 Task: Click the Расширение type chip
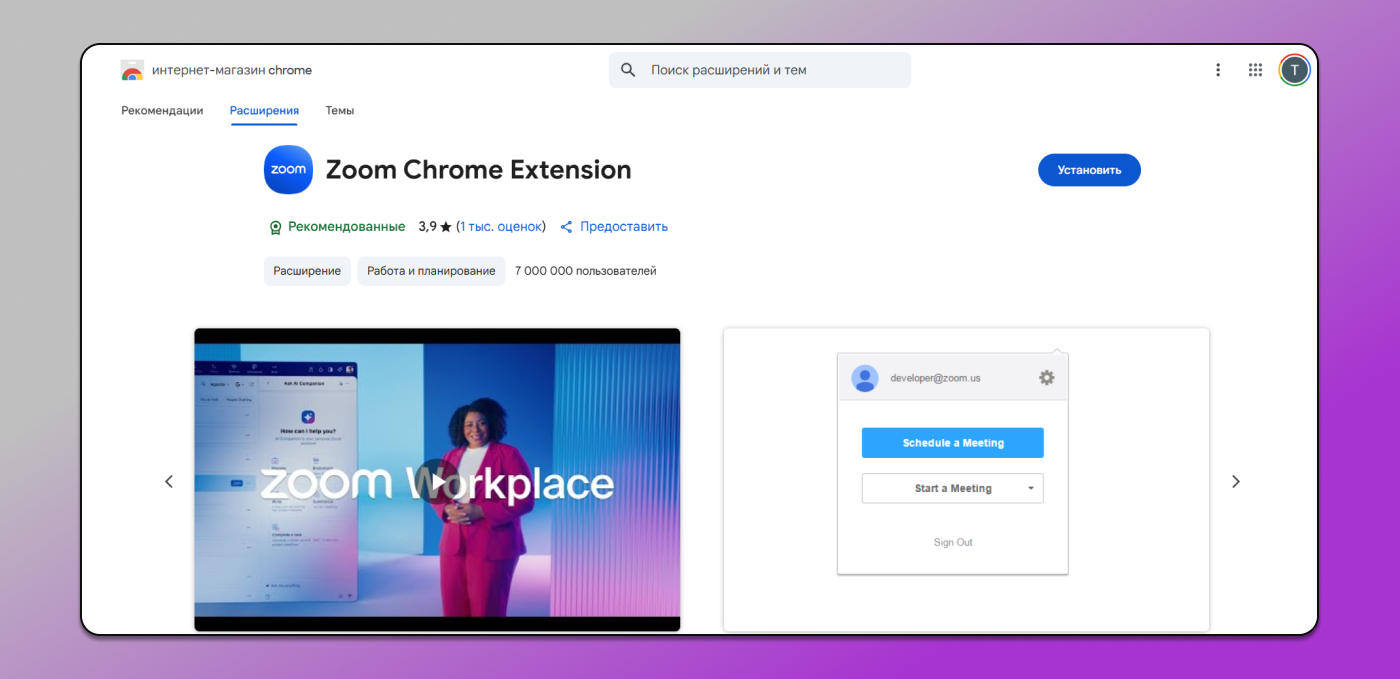pyautogui.click(x=307, y=271)
